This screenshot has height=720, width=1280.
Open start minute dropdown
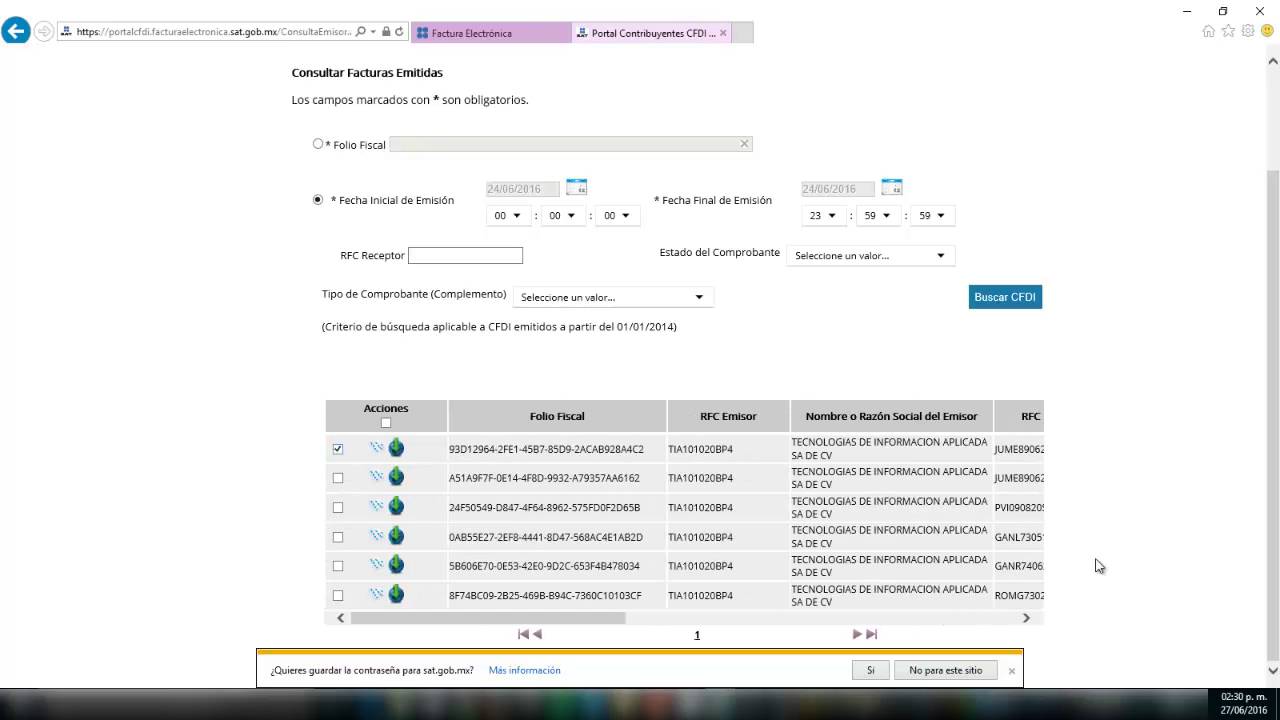pyautogui.click(x=563, y=215)
